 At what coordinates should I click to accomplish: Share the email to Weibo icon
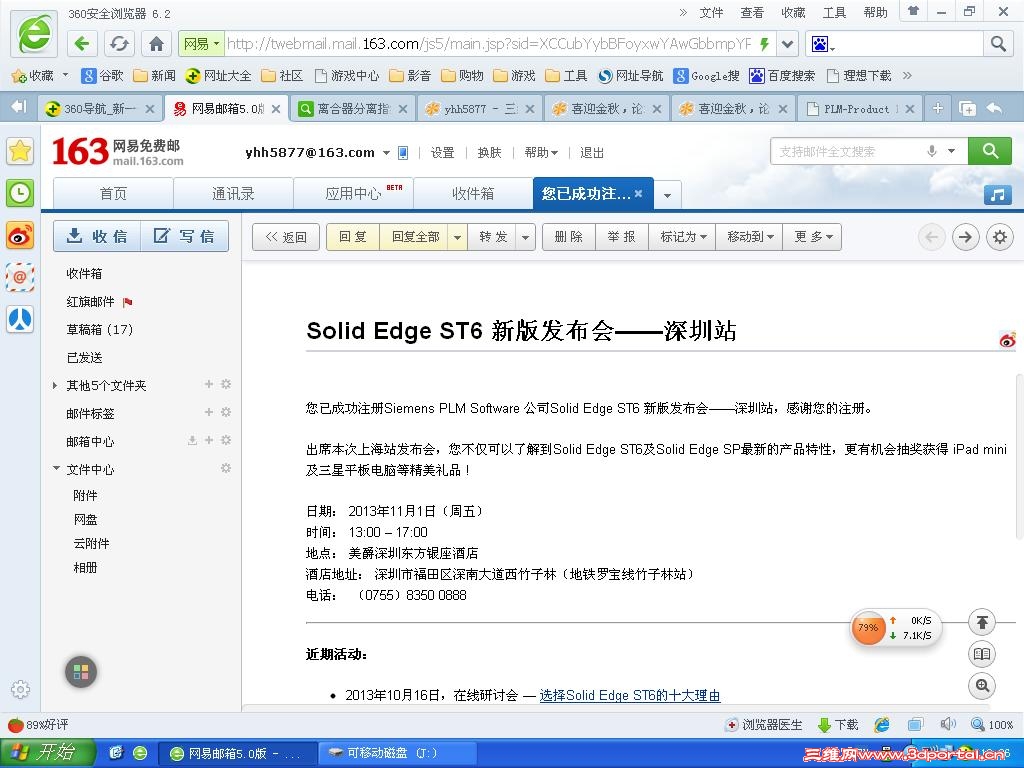click(1007, 340)
